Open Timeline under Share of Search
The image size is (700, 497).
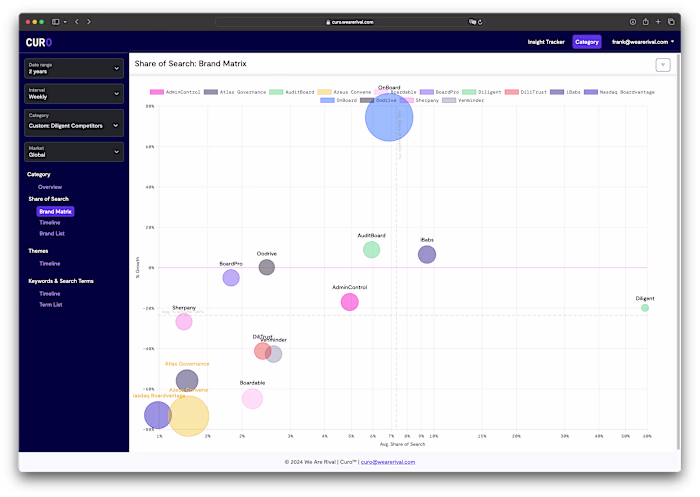pos(50,222)
